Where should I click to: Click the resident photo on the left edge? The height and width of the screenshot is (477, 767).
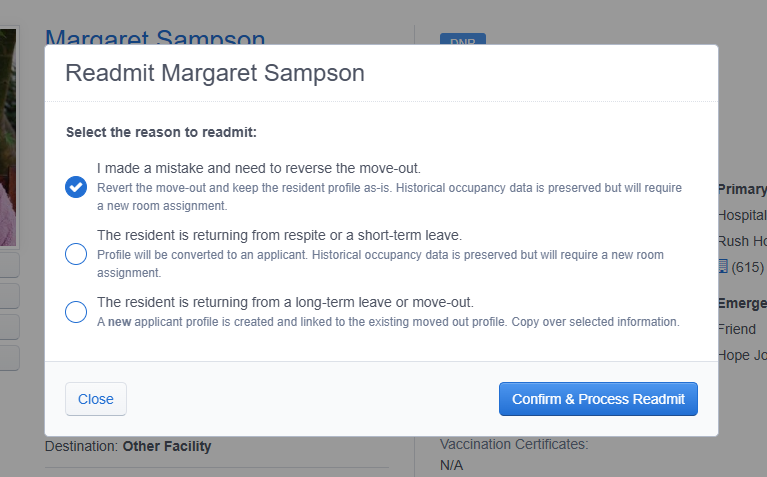point(8,137)
